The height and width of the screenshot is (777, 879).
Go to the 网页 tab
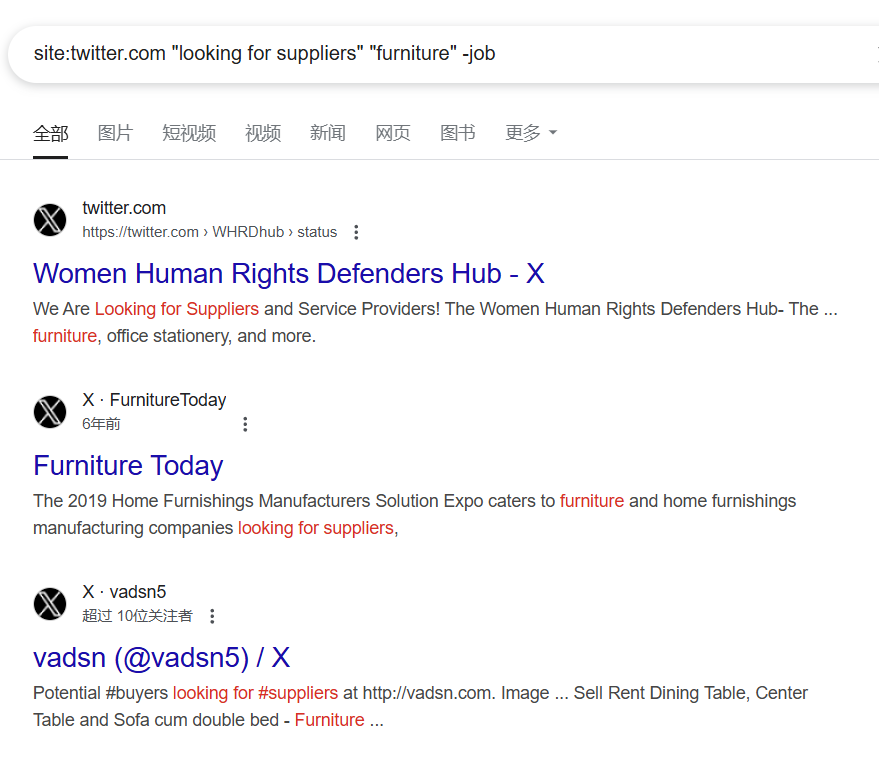pos(392,133)
